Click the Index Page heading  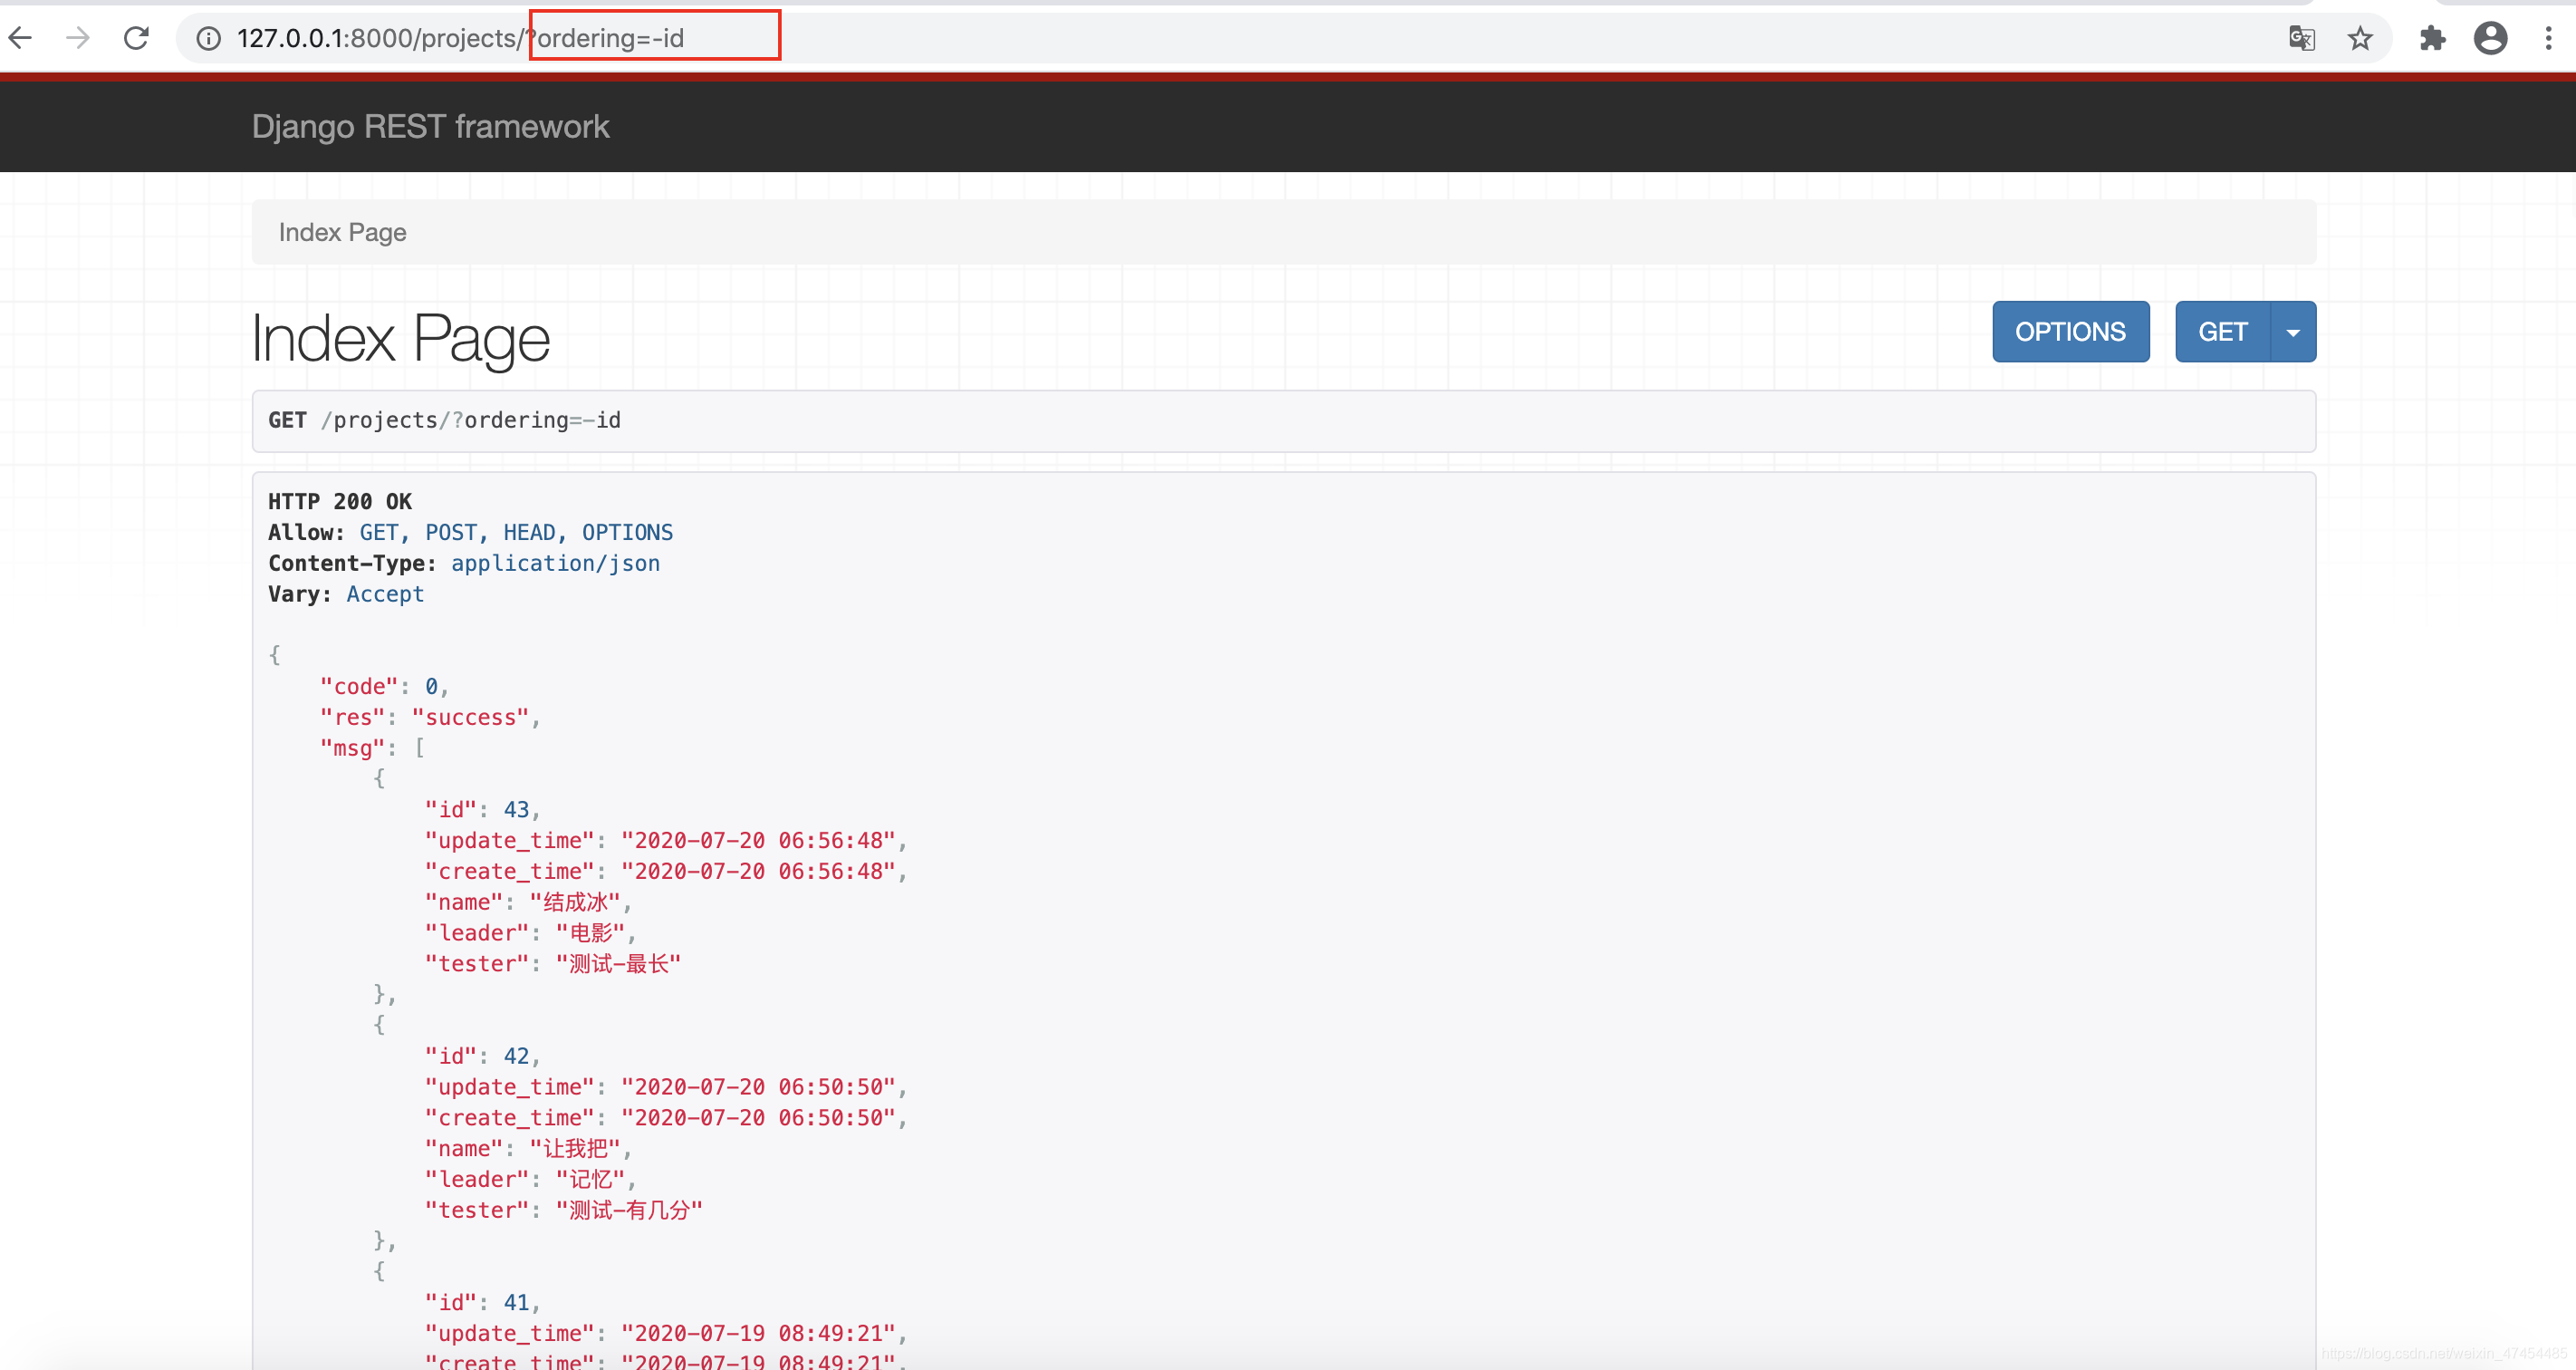pyautogui.click(x=400, y=338)
